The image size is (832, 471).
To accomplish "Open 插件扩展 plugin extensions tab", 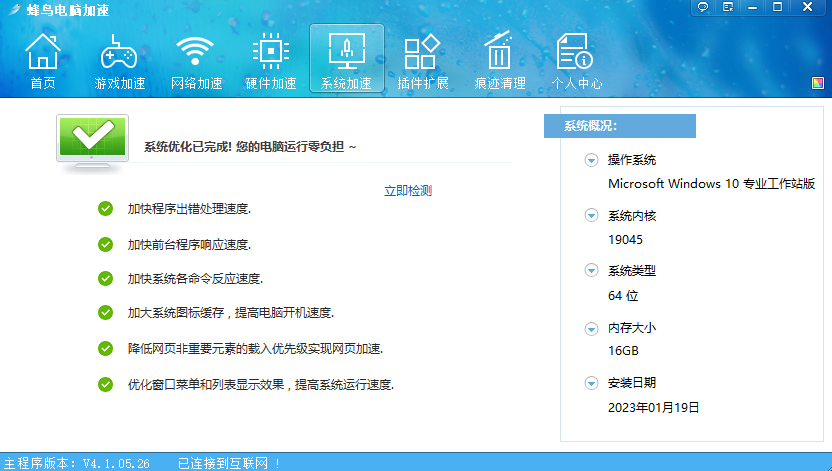I will point(423,62).
